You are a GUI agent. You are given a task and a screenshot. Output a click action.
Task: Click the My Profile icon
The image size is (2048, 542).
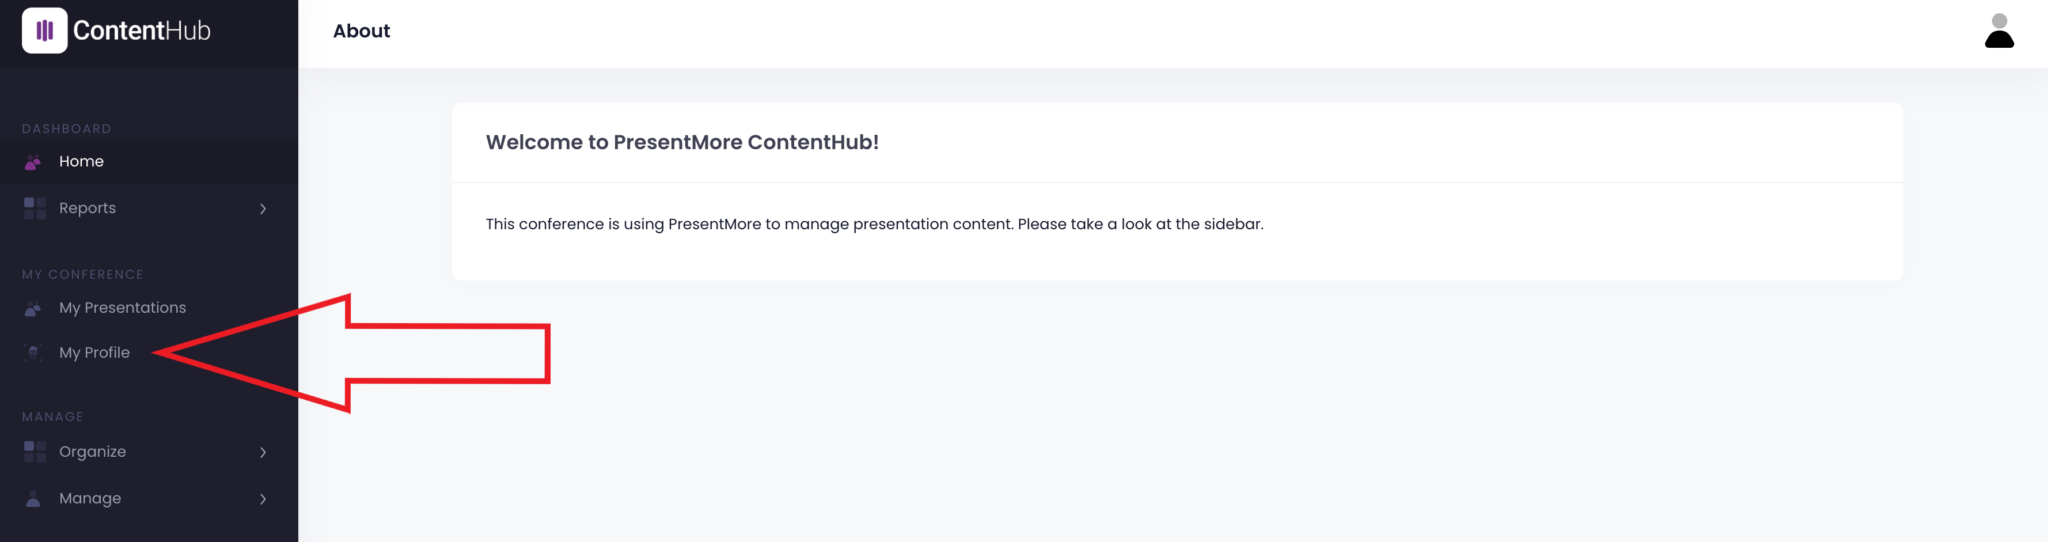click(x=34, y=353)
